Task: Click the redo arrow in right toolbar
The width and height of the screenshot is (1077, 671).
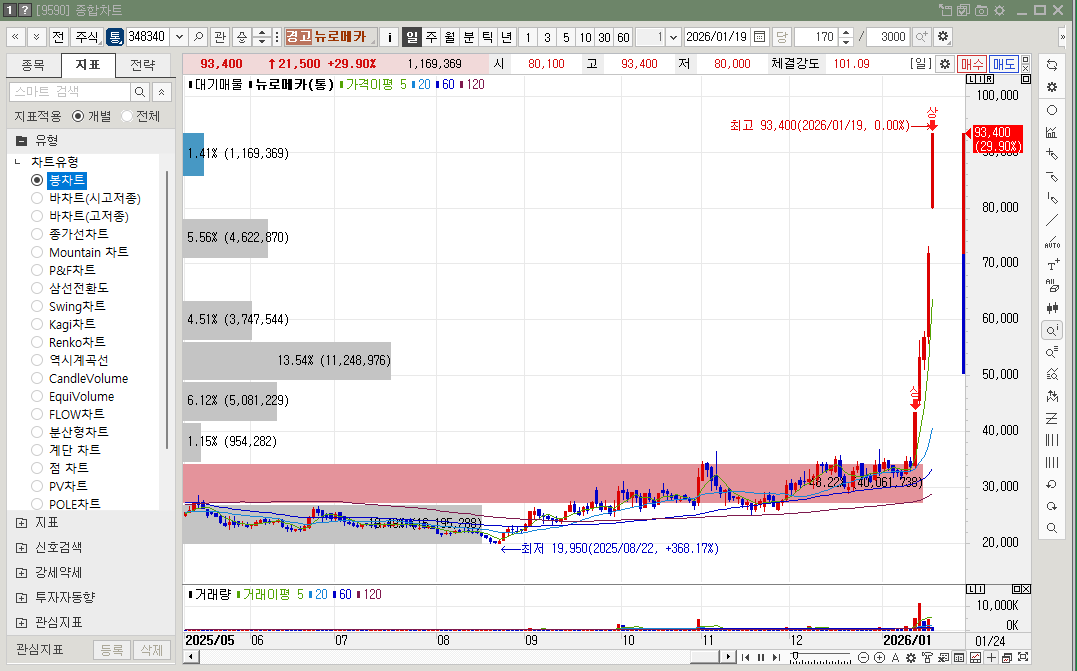Action: (1052, 506)
